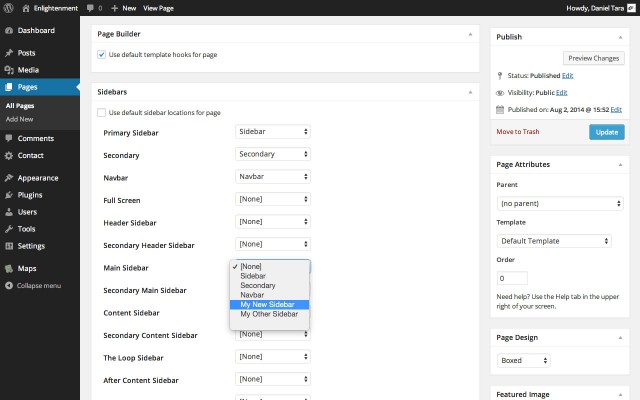Open the Plugins icon in sidebar
640x400 pixels.
(x=9, y=195)
